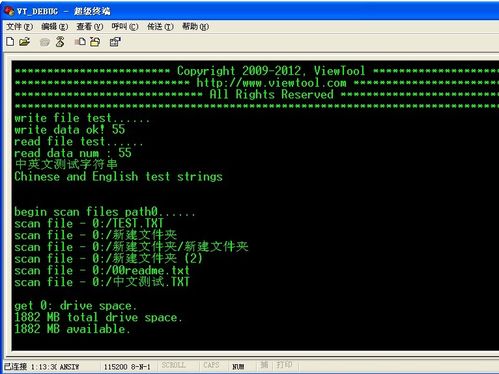This screenshot has height=374, width=499.
Task: Click the New connection toolbar icon
Action: (10, 42)
